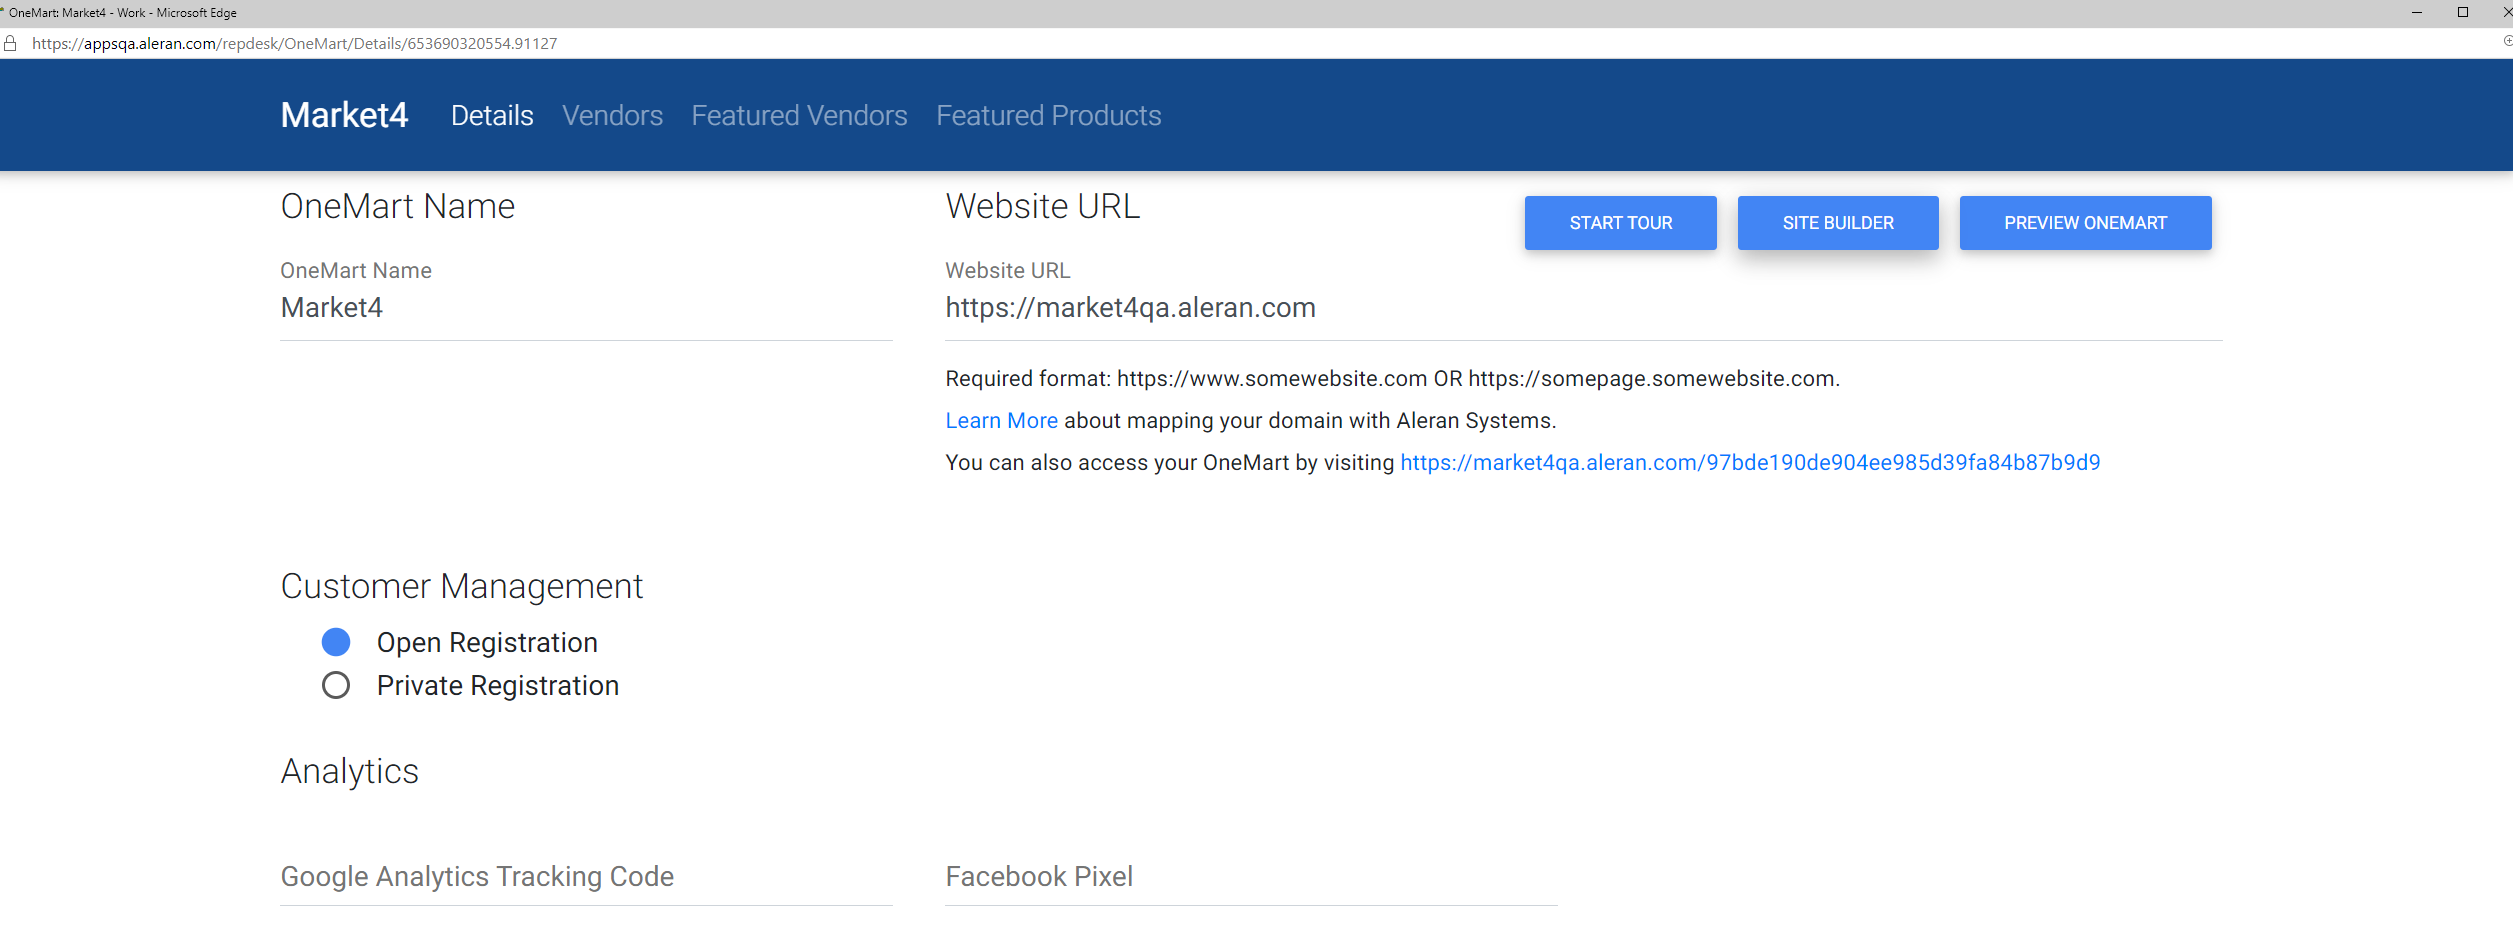Click inside the OneMart Name field
This screenshot has height=930, width=2513.
(585, 308)
